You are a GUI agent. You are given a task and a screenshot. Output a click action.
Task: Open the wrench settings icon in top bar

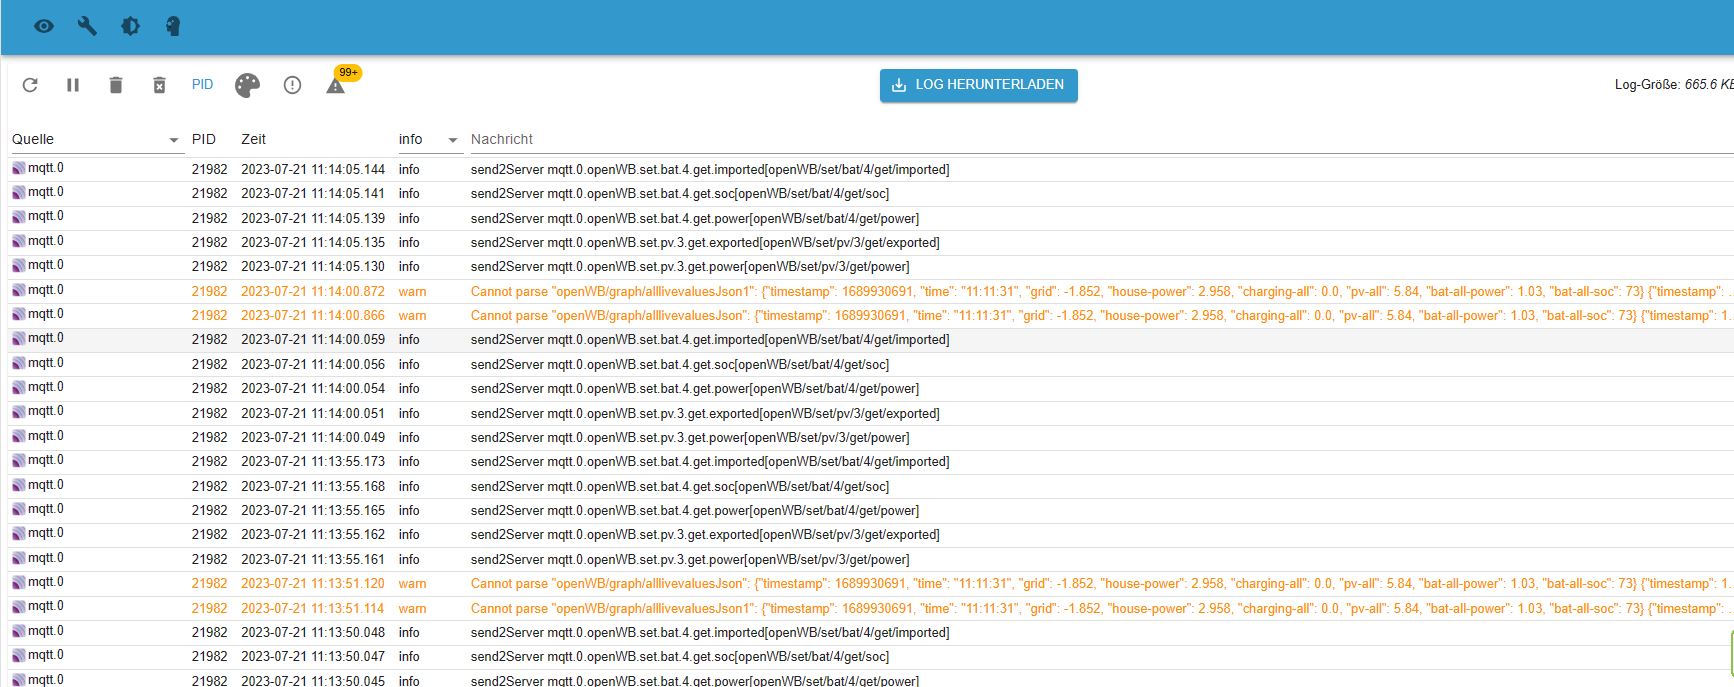click(x=87, y=26)
